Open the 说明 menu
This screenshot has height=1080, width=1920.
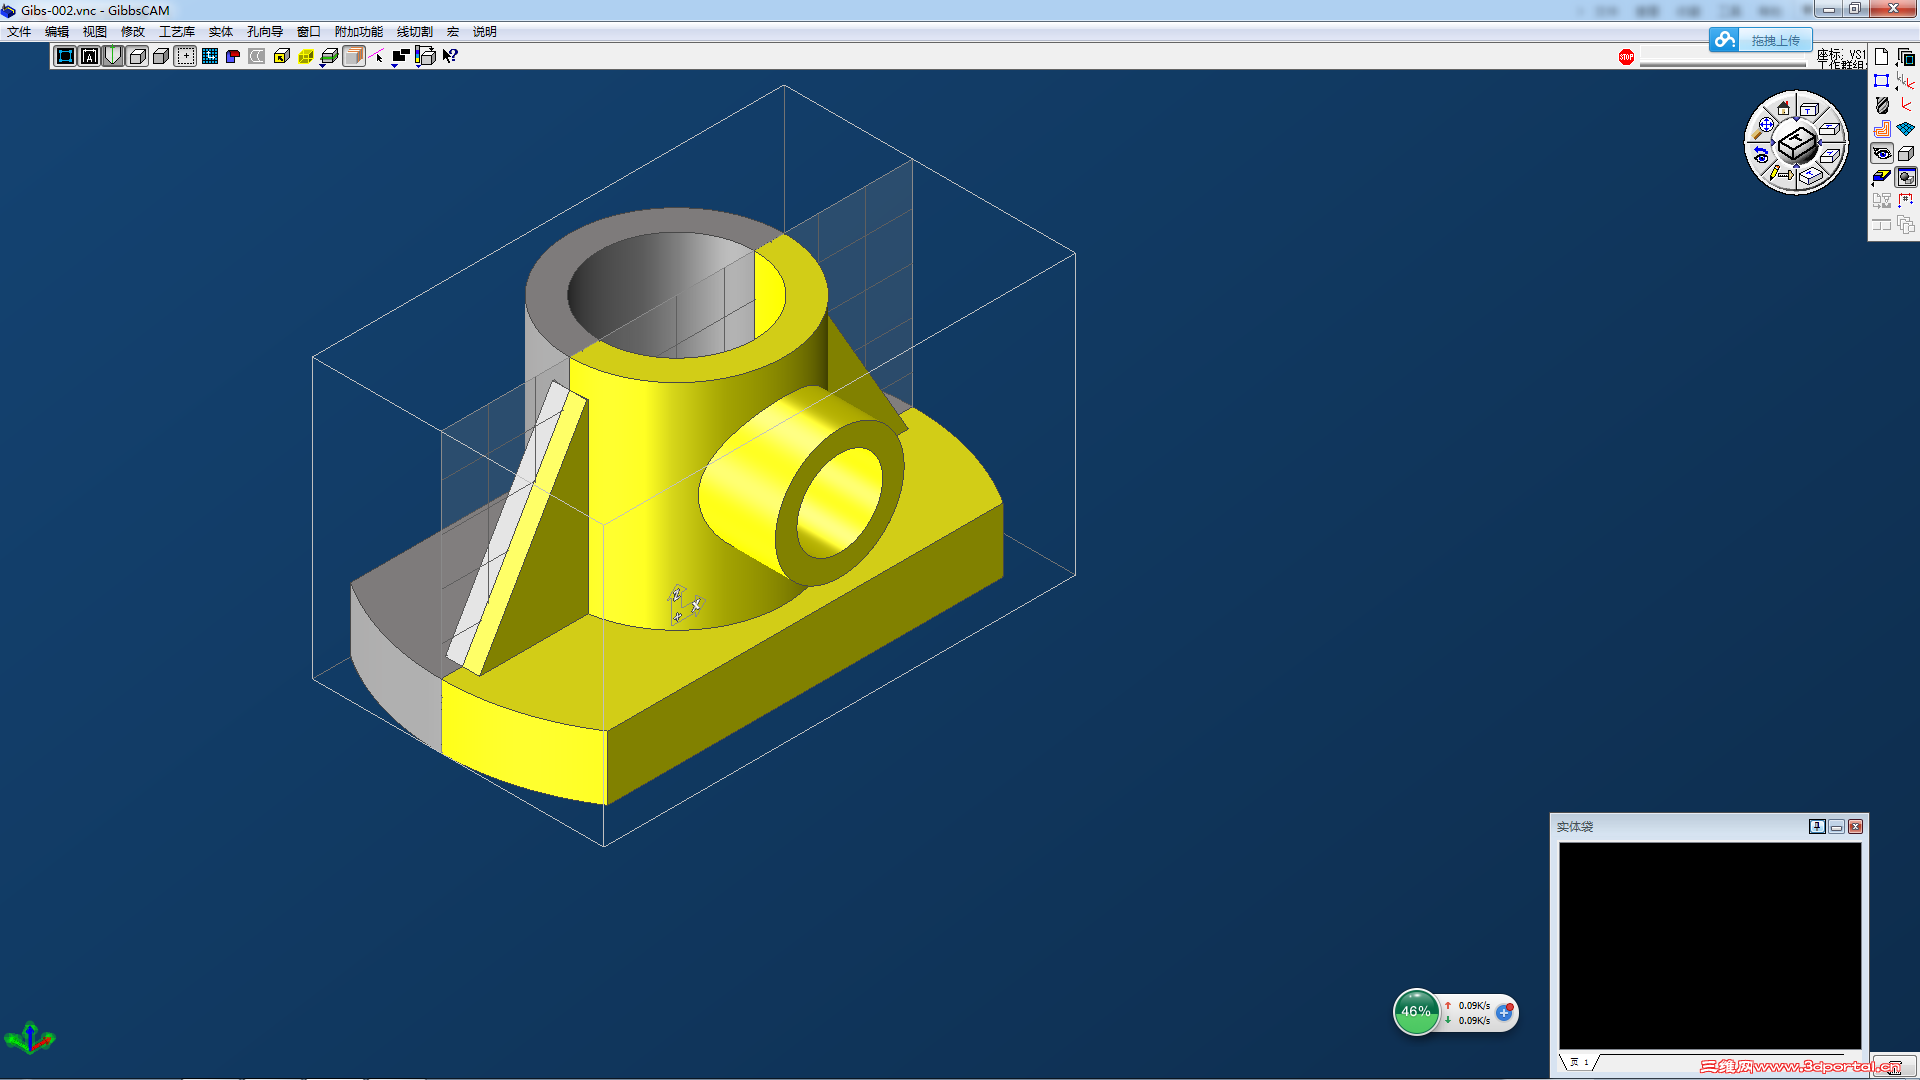pyautogui.click(x=485, y=32)
